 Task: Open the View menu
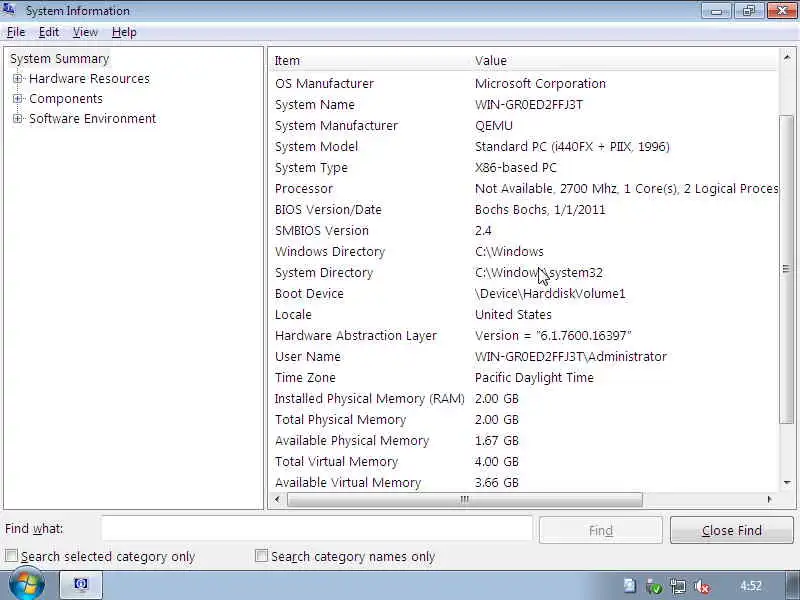click(85, 32)
